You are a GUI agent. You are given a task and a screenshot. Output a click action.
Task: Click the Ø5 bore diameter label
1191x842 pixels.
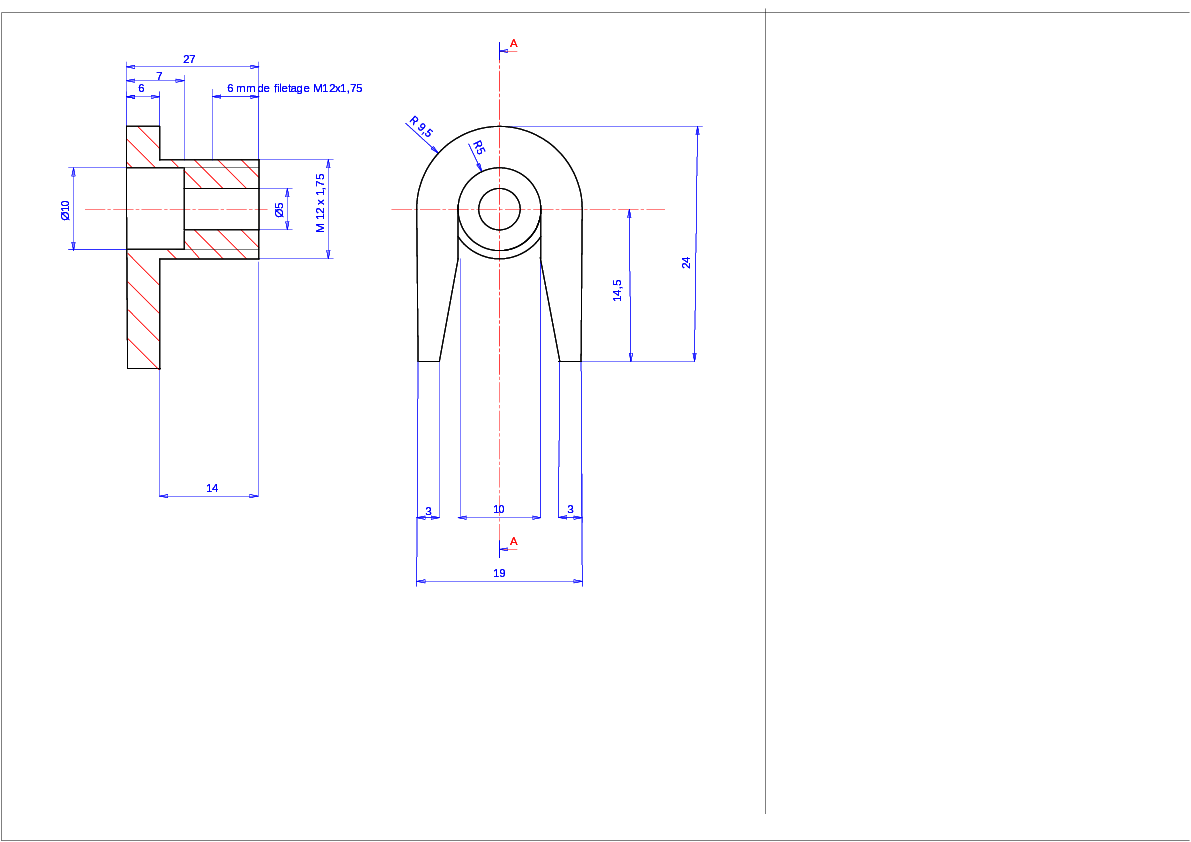[x=280, y=210]
